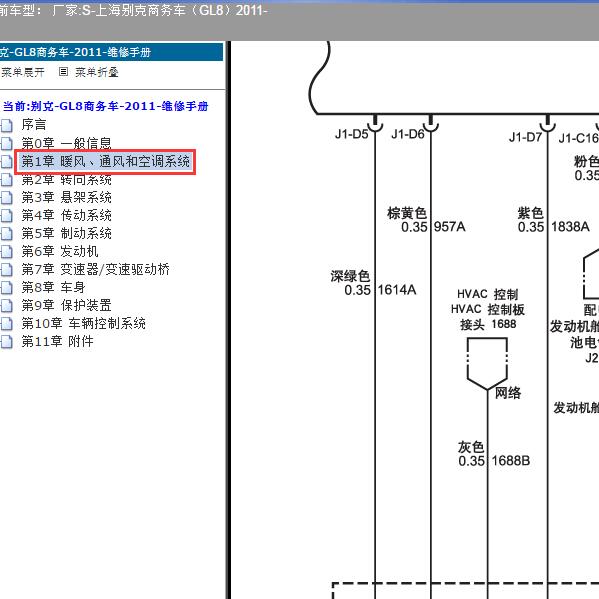
Task: Click the page icon beside 序言
Action: pyautogui.click(x=6, y=125)
